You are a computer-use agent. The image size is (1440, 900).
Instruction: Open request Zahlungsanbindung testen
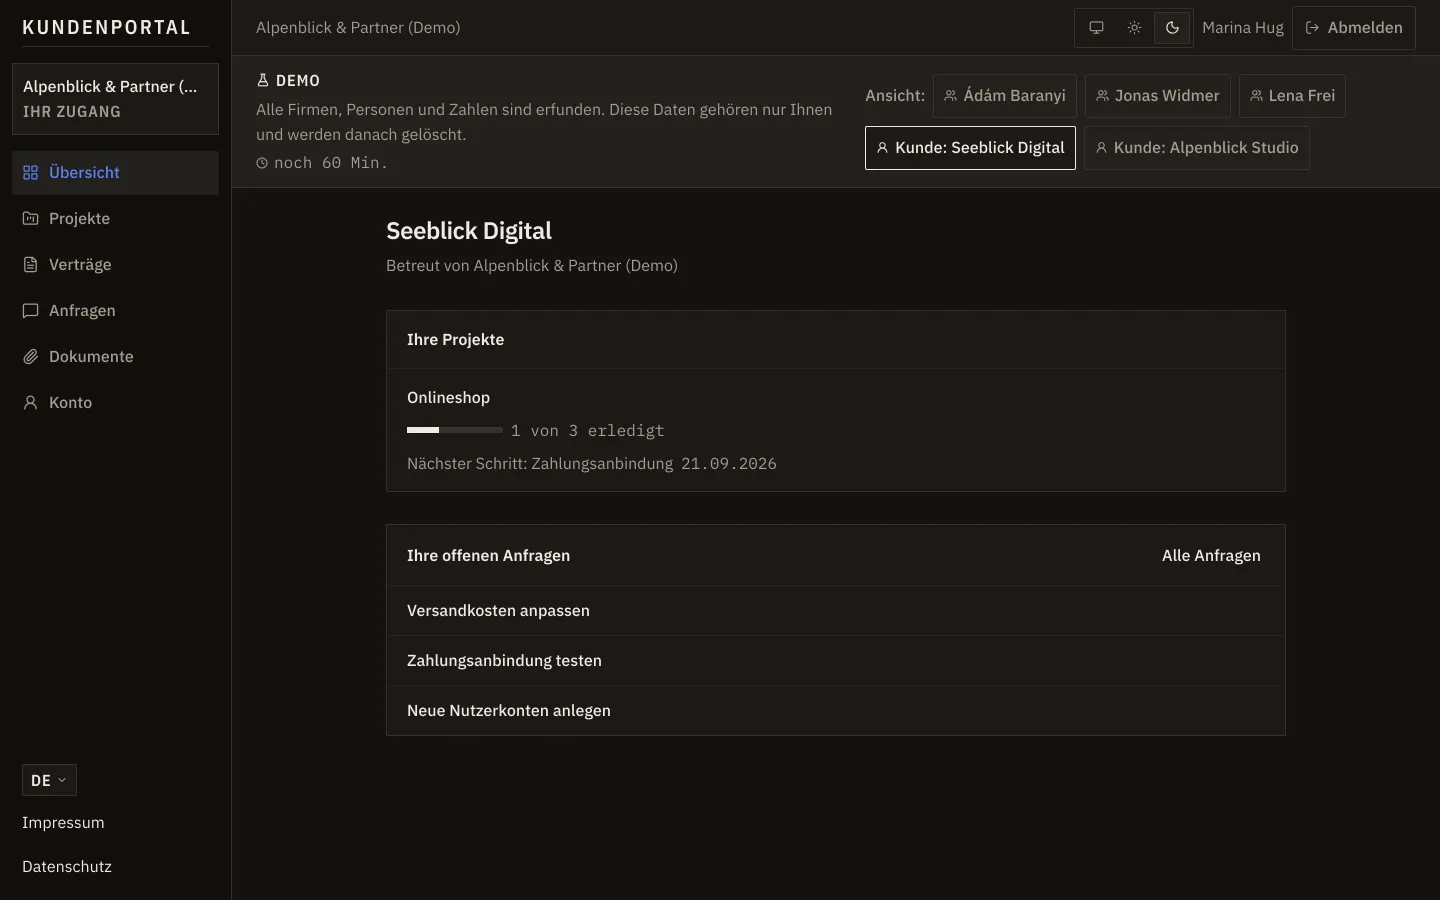click(836, 661)
